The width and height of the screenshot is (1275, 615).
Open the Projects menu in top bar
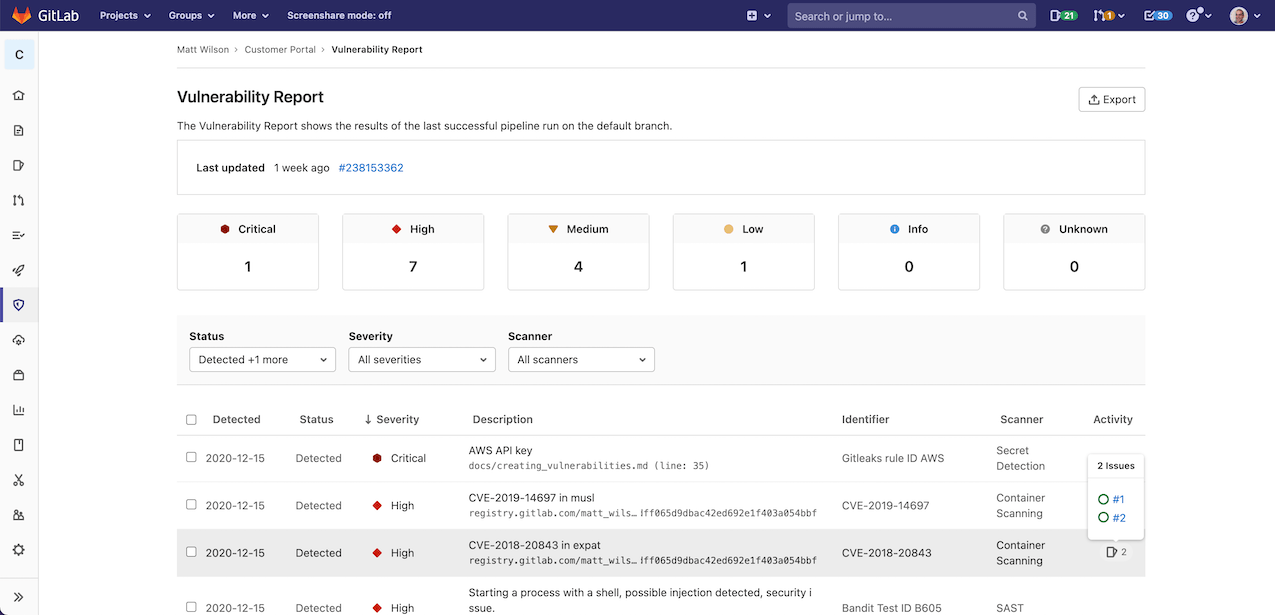click(125, 16)
